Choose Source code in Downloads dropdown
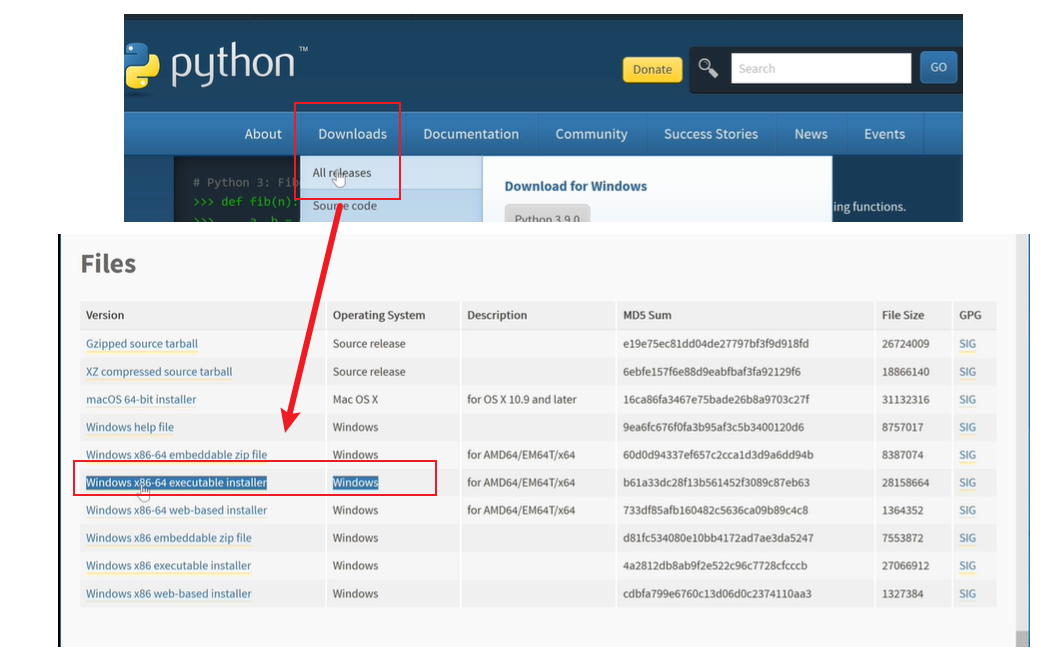 tap(345, 206)
